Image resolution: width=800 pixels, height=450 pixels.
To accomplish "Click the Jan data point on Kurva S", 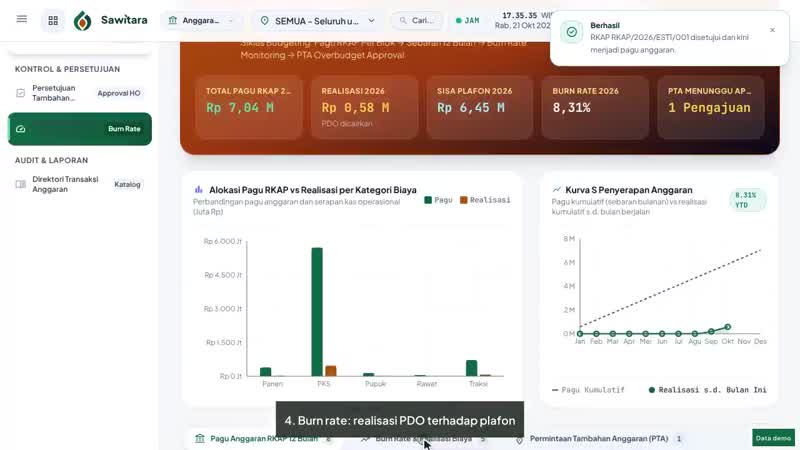I will pyautogui.click(x=580, y=334).
